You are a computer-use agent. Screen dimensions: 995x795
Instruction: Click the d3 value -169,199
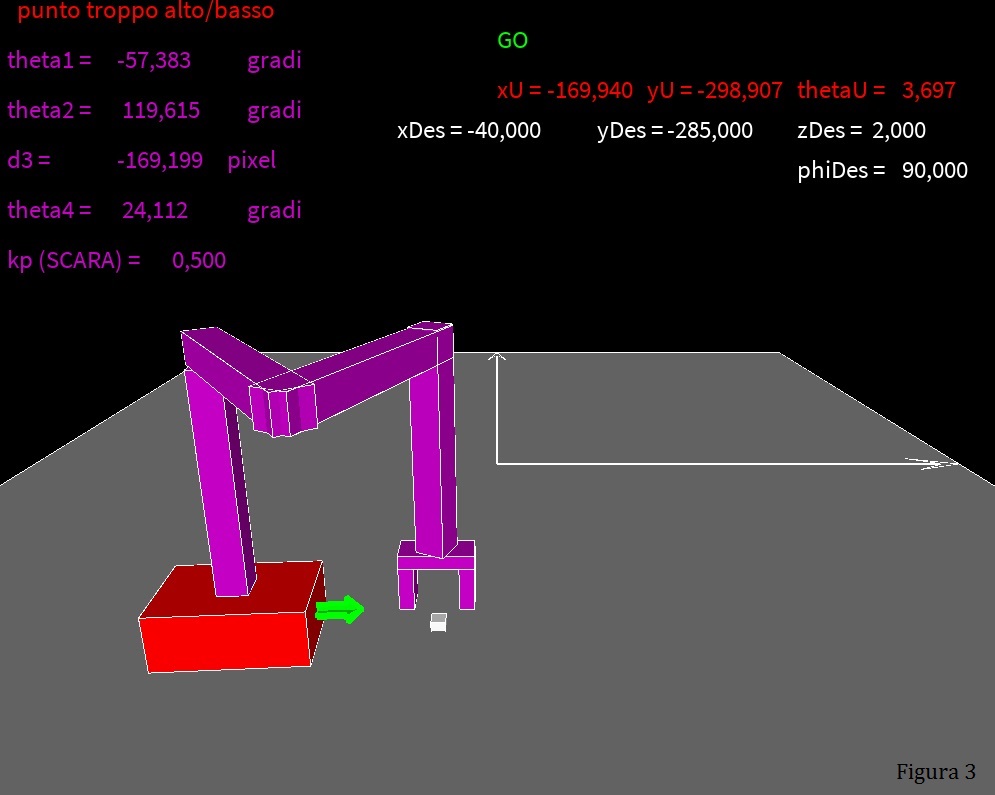click(x=159, y=160)
